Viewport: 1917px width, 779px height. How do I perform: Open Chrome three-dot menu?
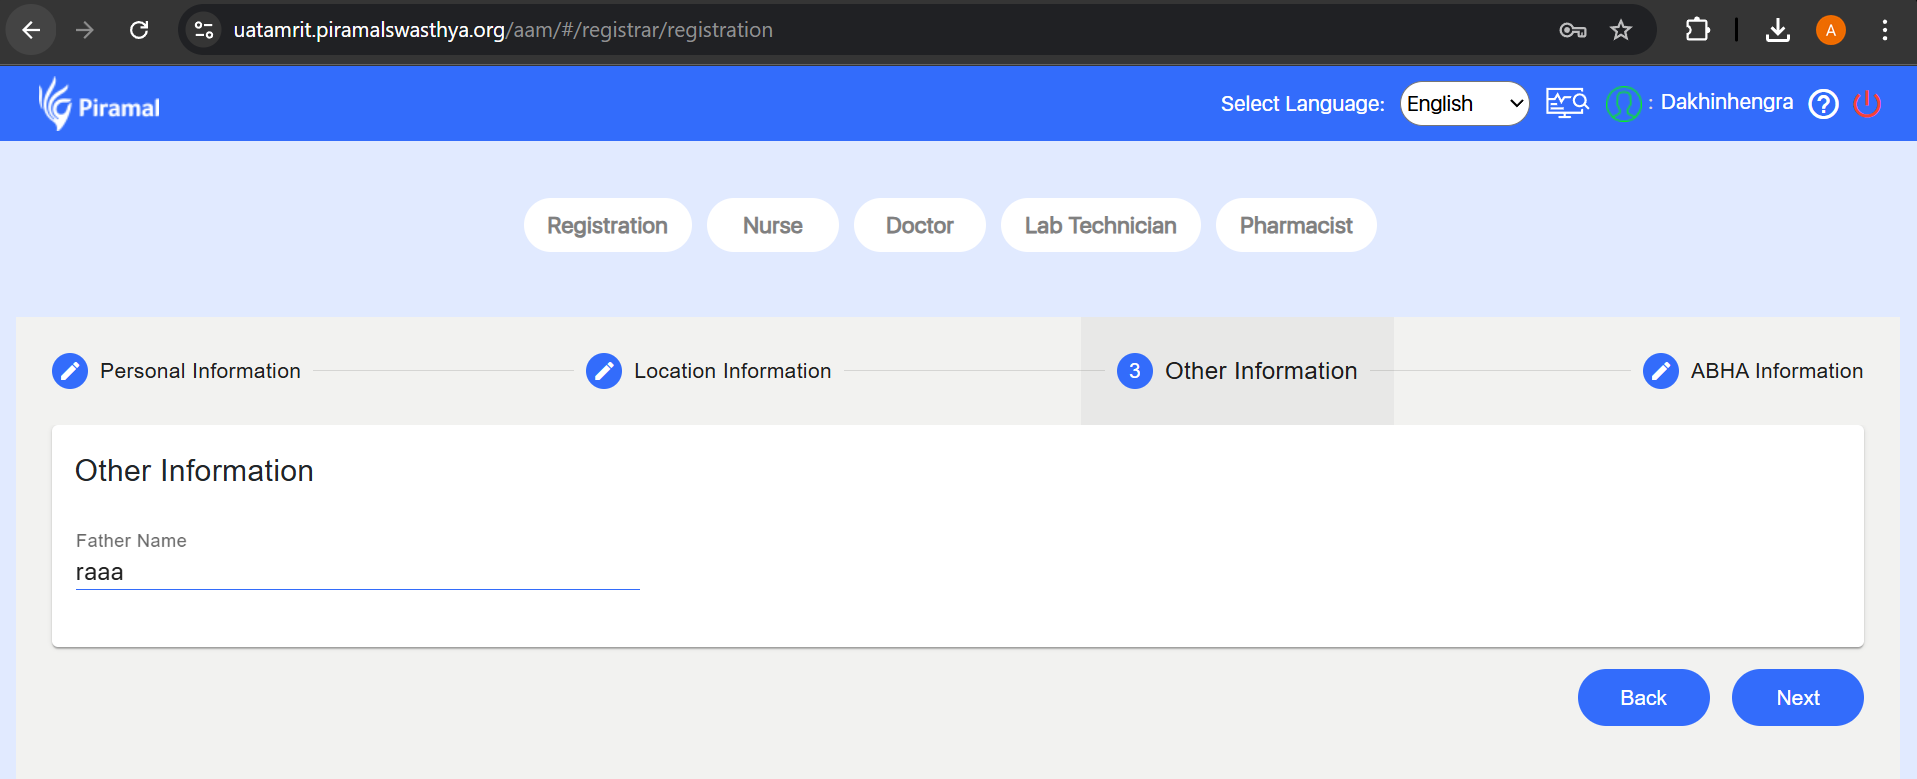(x=1884, y=30)
